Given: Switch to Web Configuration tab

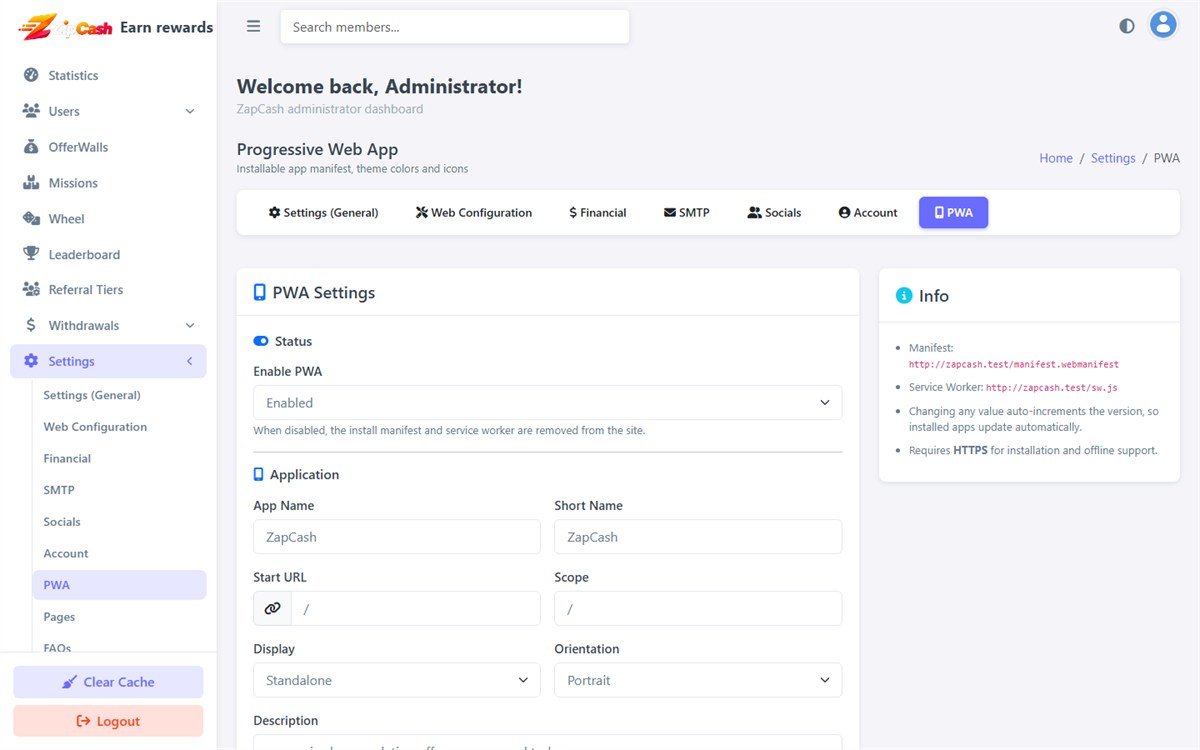Looking at the screenshot, I should 474,212.
